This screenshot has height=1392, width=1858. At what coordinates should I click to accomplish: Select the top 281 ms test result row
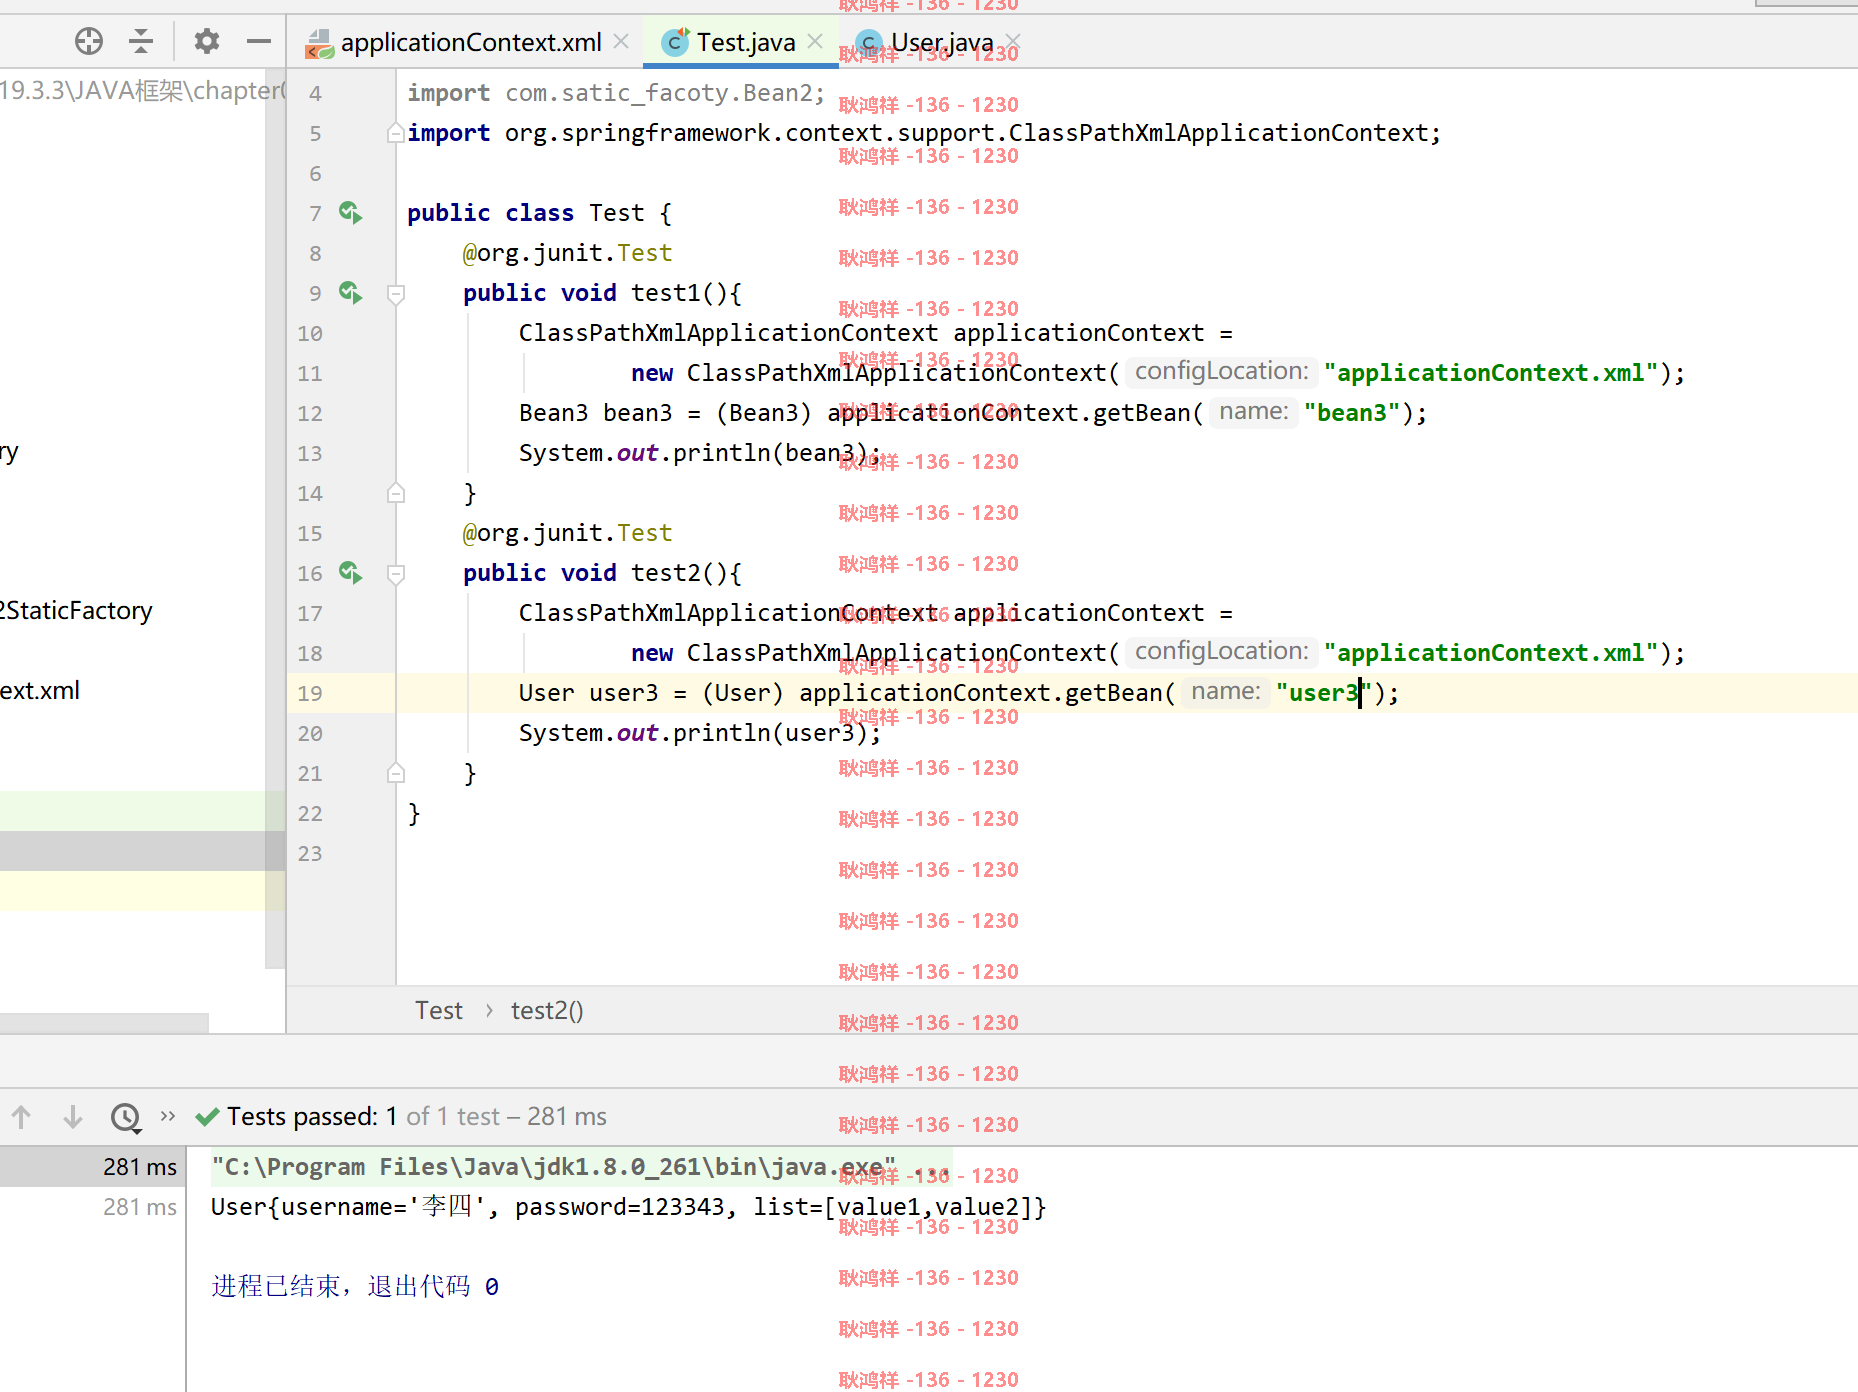[x=92, y=1167]
